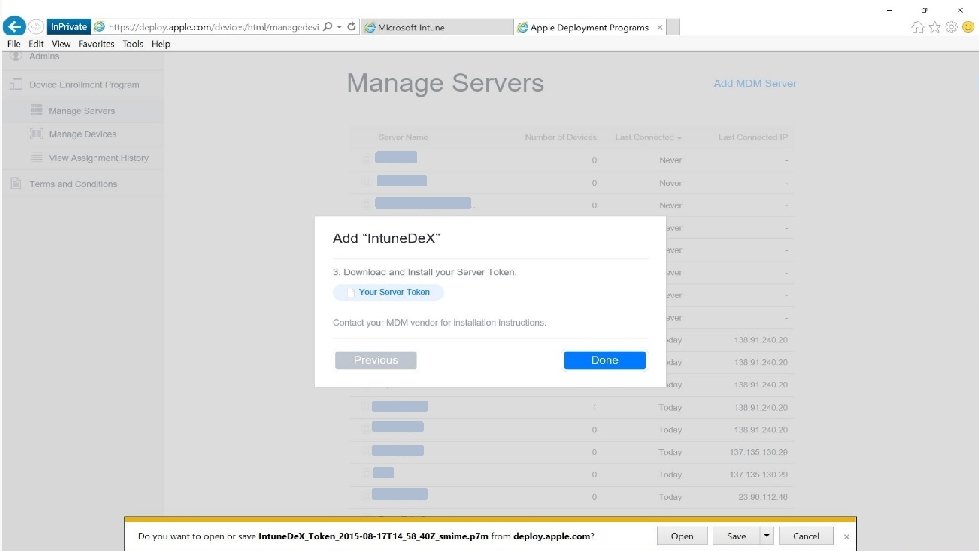Close the Apple Deployment Programs tab
This screenshot has width=979, height=551.
659,27
